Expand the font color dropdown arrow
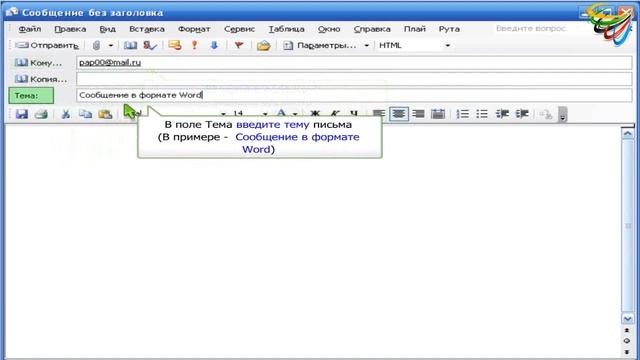 tap(295, 114)
